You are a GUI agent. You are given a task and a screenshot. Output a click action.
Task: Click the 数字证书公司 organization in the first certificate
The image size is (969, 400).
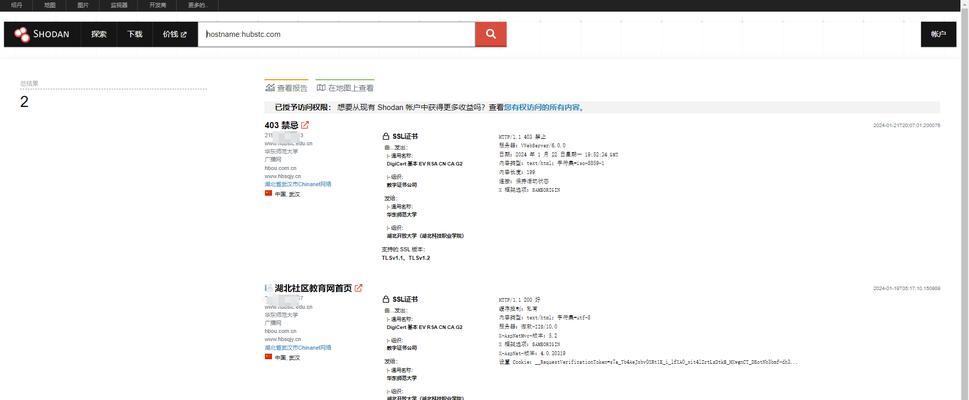coord(402,184)
